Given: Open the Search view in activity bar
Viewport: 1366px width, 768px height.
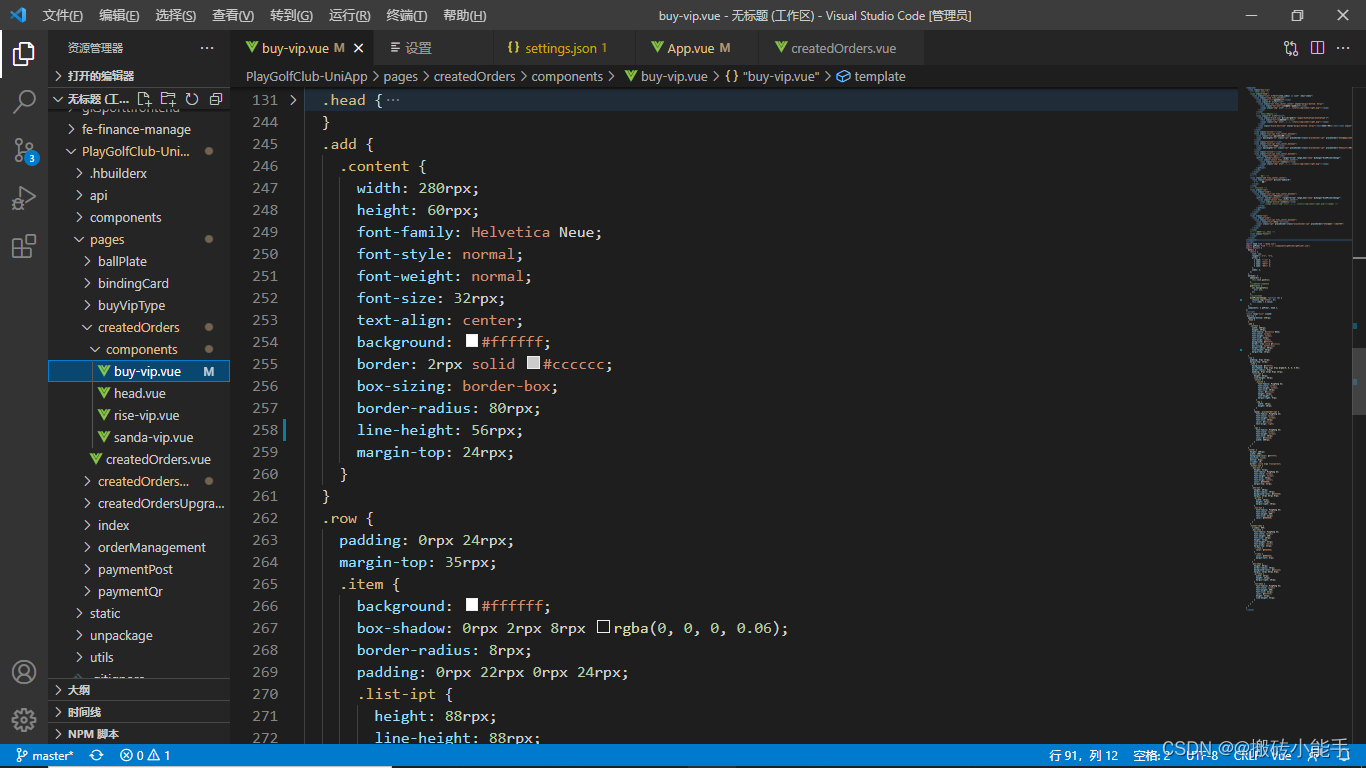Looking at the screenshot, I should [x=24, y=102].
